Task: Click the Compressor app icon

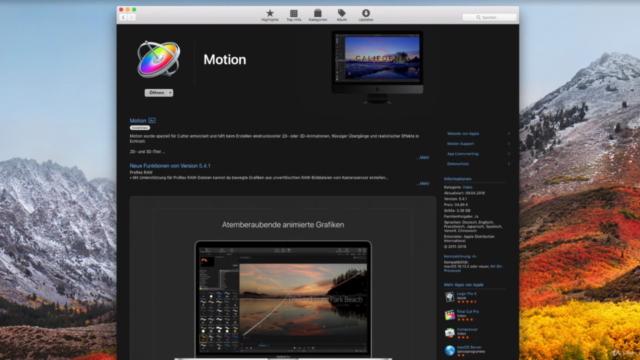Action: (449, 333)
